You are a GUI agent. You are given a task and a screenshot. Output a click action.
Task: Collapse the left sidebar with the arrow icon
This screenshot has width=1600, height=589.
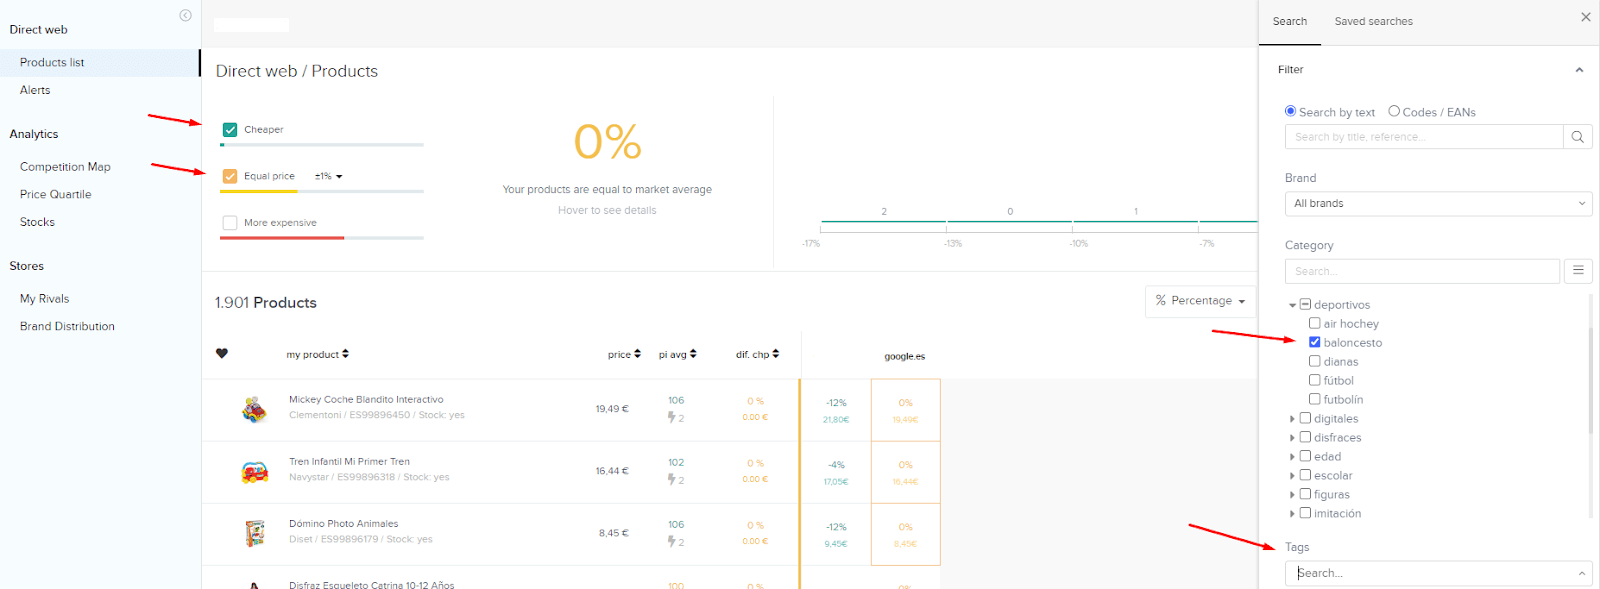(x=185, y=15)
